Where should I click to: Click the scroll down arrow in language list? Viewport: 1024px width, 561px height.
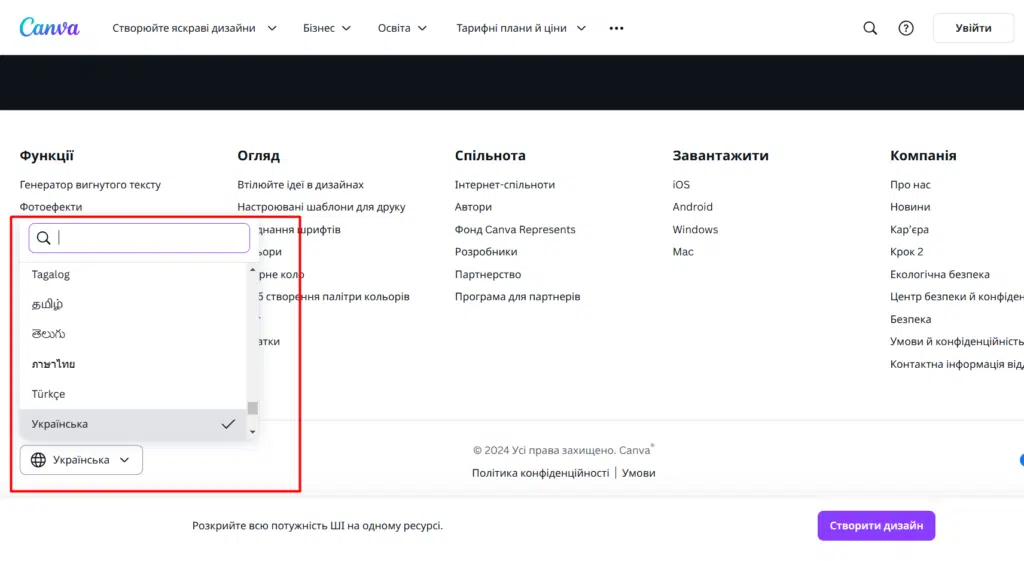pos(253,431)
